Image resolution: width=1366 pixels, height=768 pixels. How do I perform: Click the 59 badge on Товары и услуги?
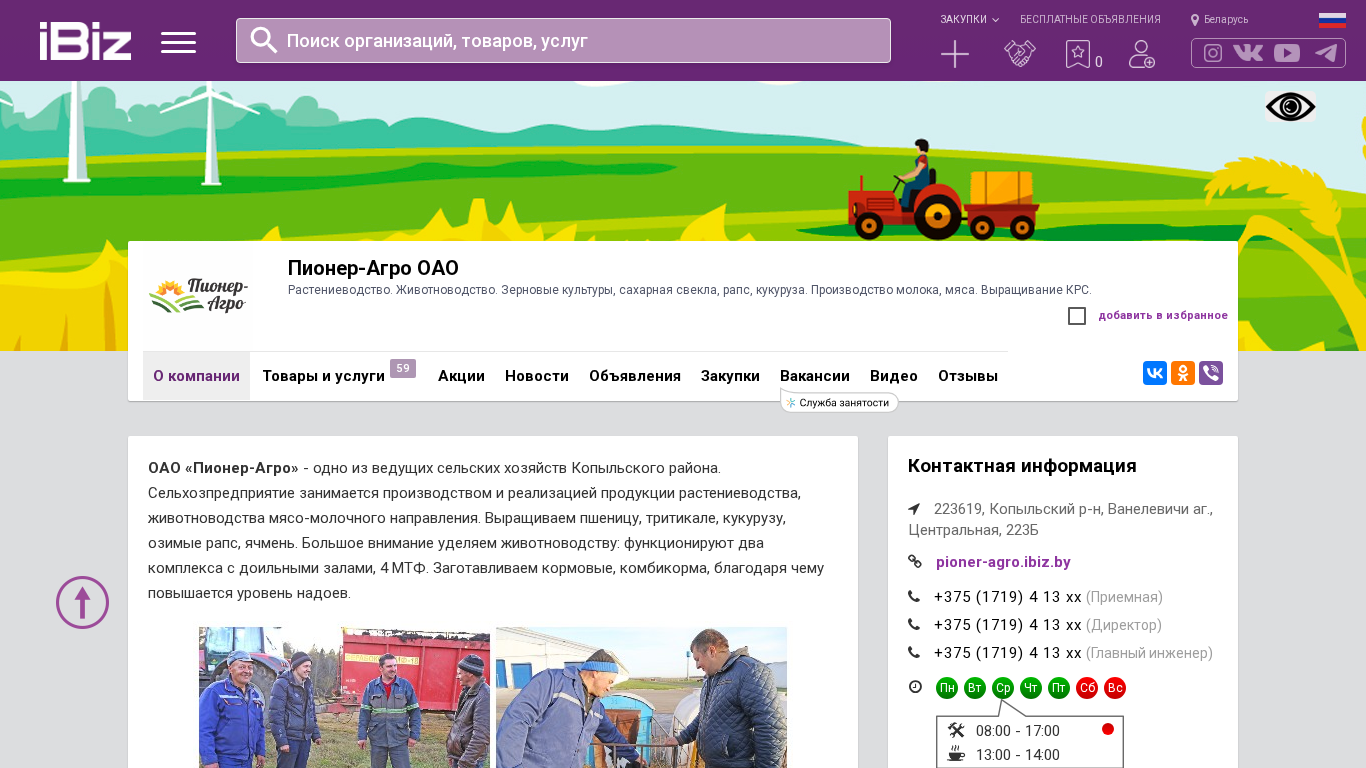coord(403,368)
